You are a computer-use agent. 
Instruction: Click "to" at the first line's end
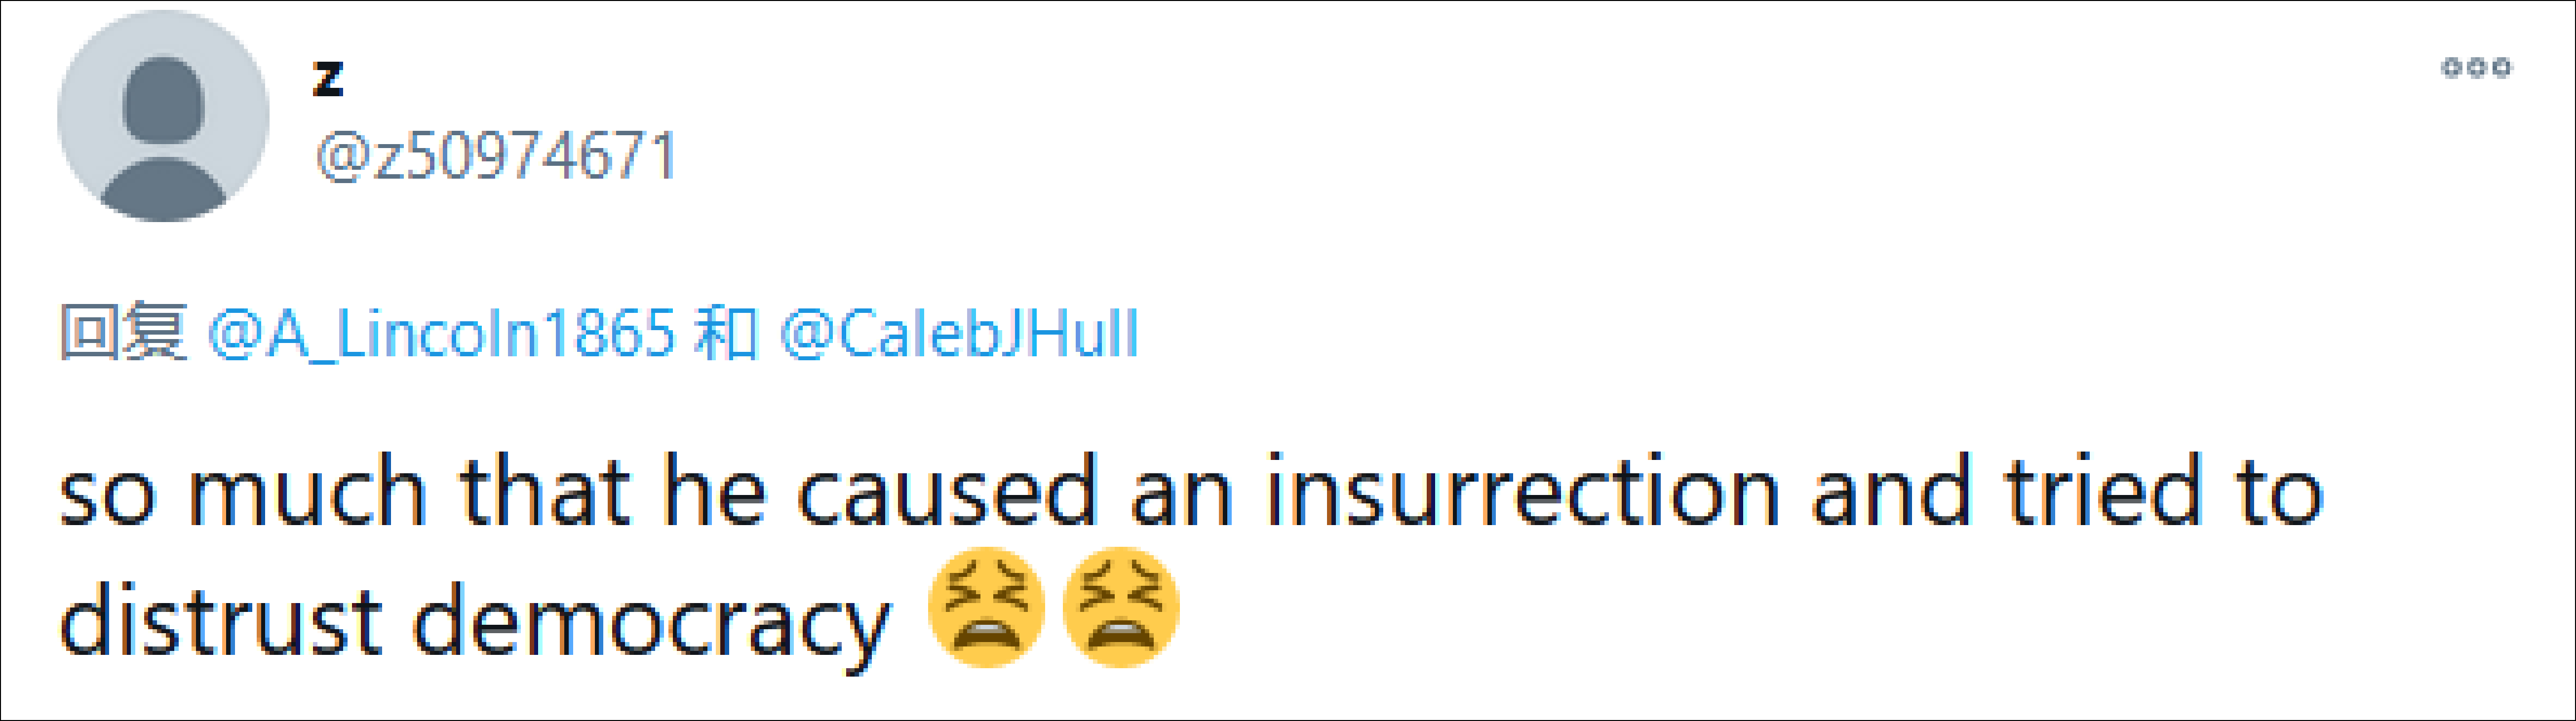(x=2280, y=492)
